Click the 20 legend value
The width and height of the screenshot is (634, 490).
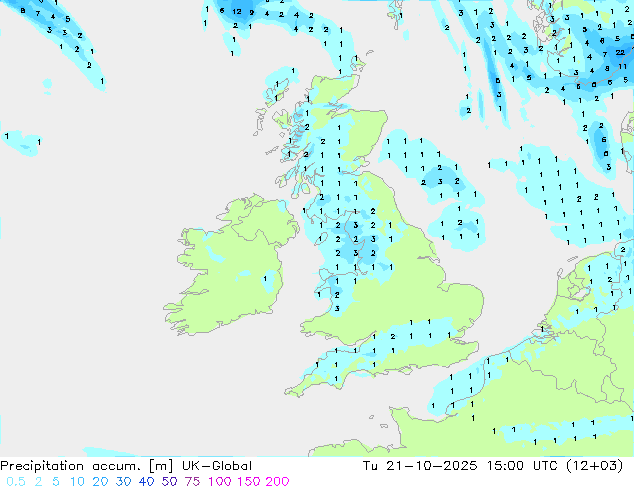[x=100, y=482]
